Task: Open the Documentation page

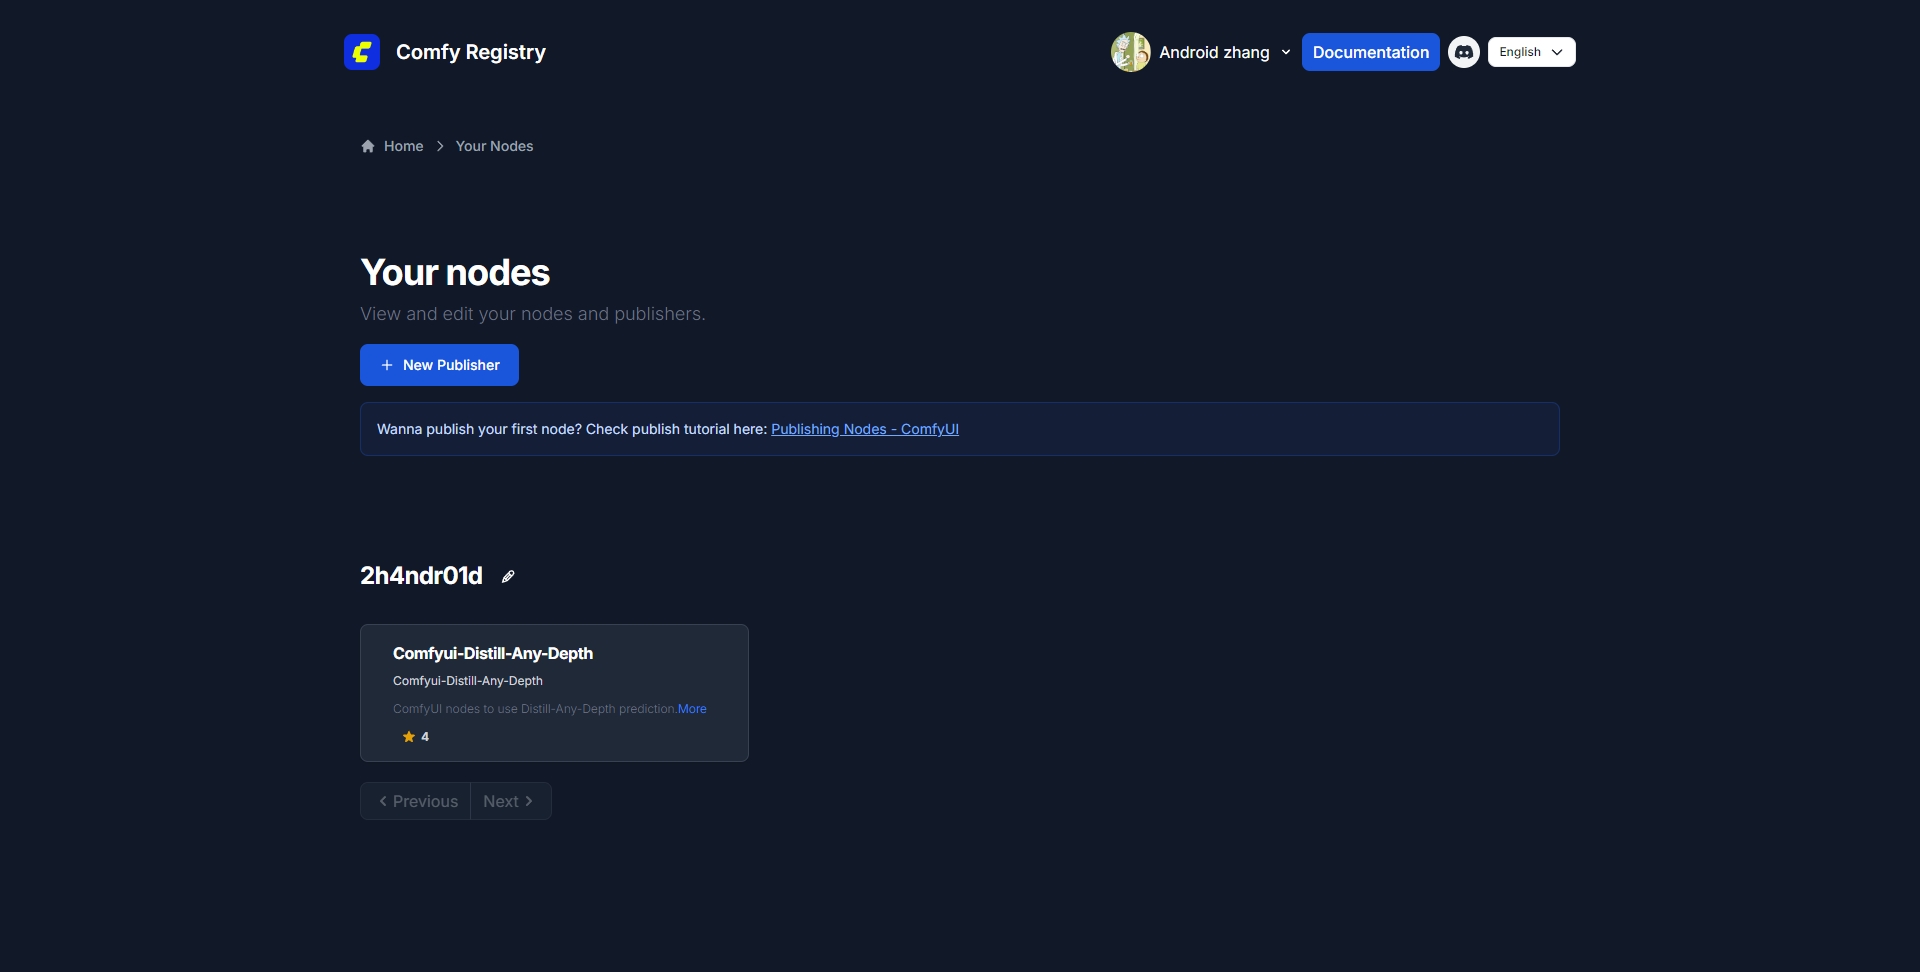Action: 1370,52
